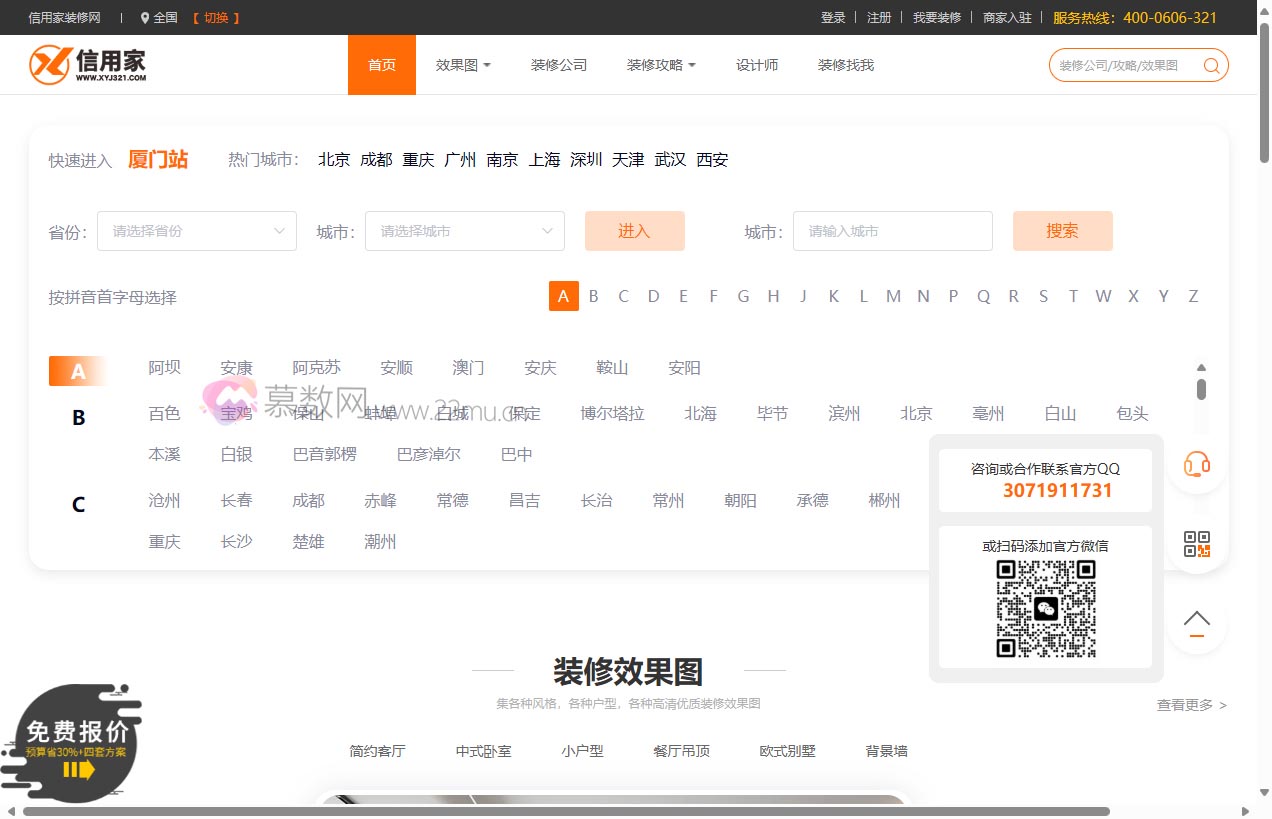This screenshot has width=1272, height=819.
Task: Select the letter B filter
Action: (593, 295)
